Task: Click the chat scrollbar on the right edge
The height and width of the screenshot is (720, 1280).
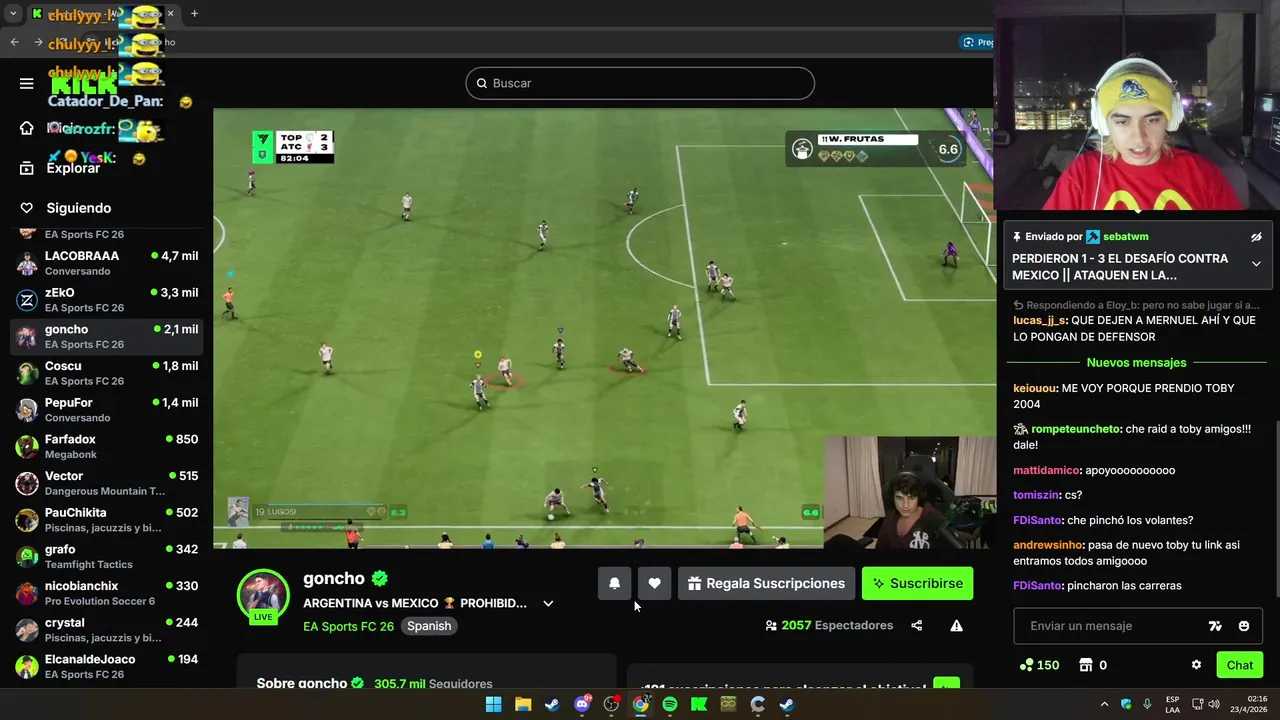Action: point(1276,510)
